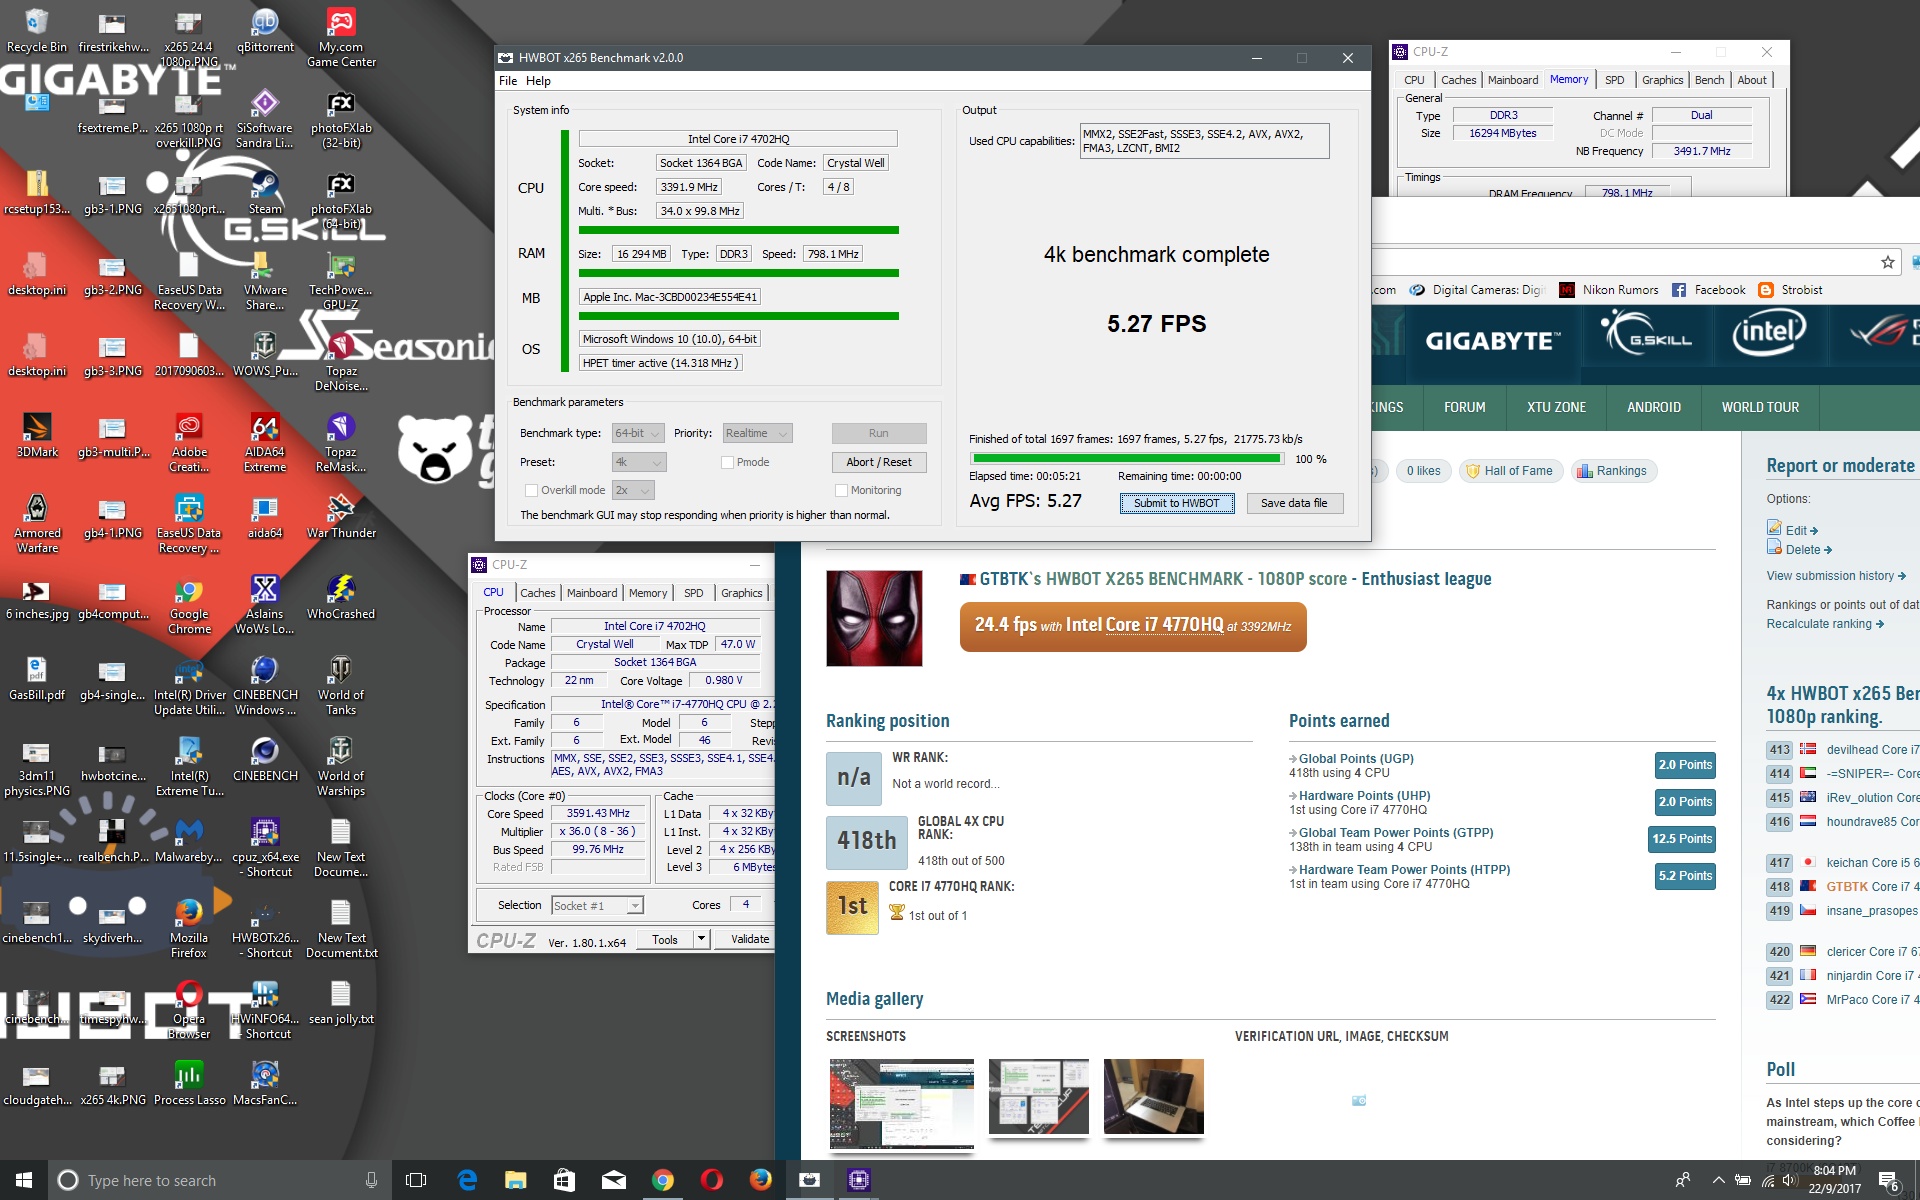Open Preset 4k dropdown
The width and height of the screenshot is (1920, 1200).
(x=638, y=462)
